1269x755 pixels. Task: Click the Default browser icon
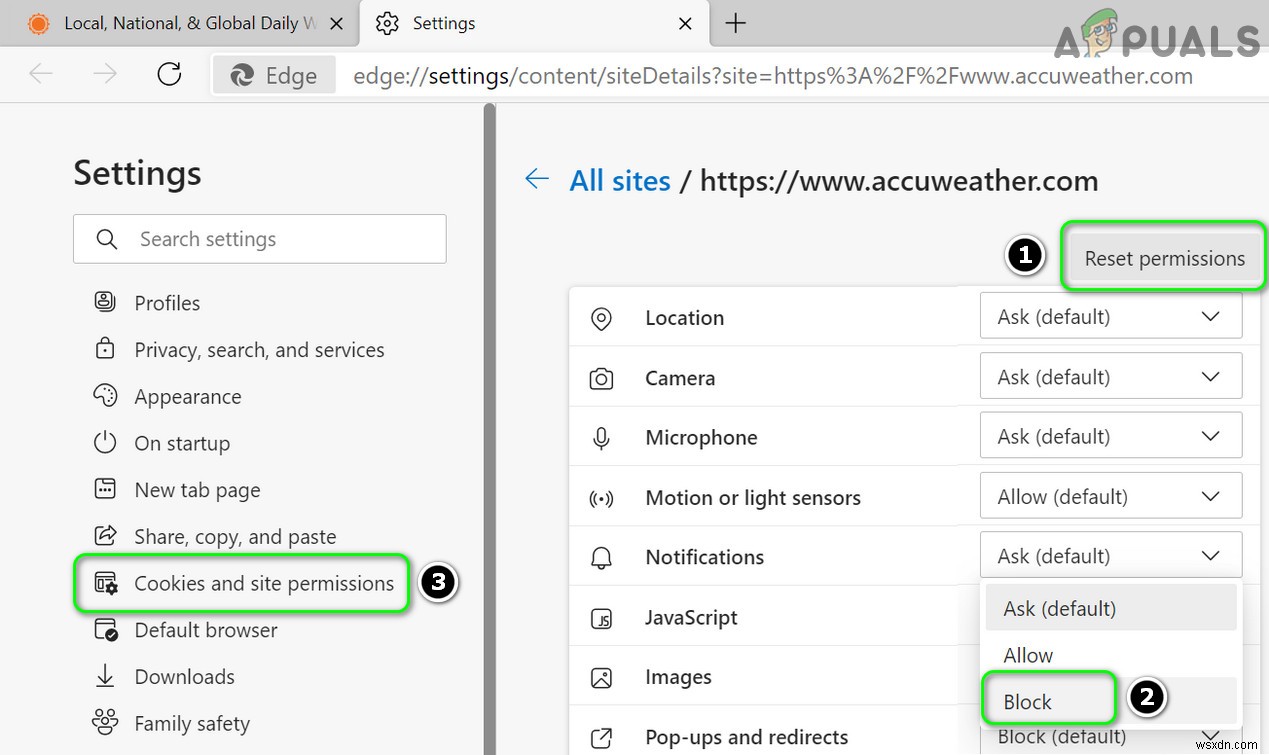pos(105,630)
